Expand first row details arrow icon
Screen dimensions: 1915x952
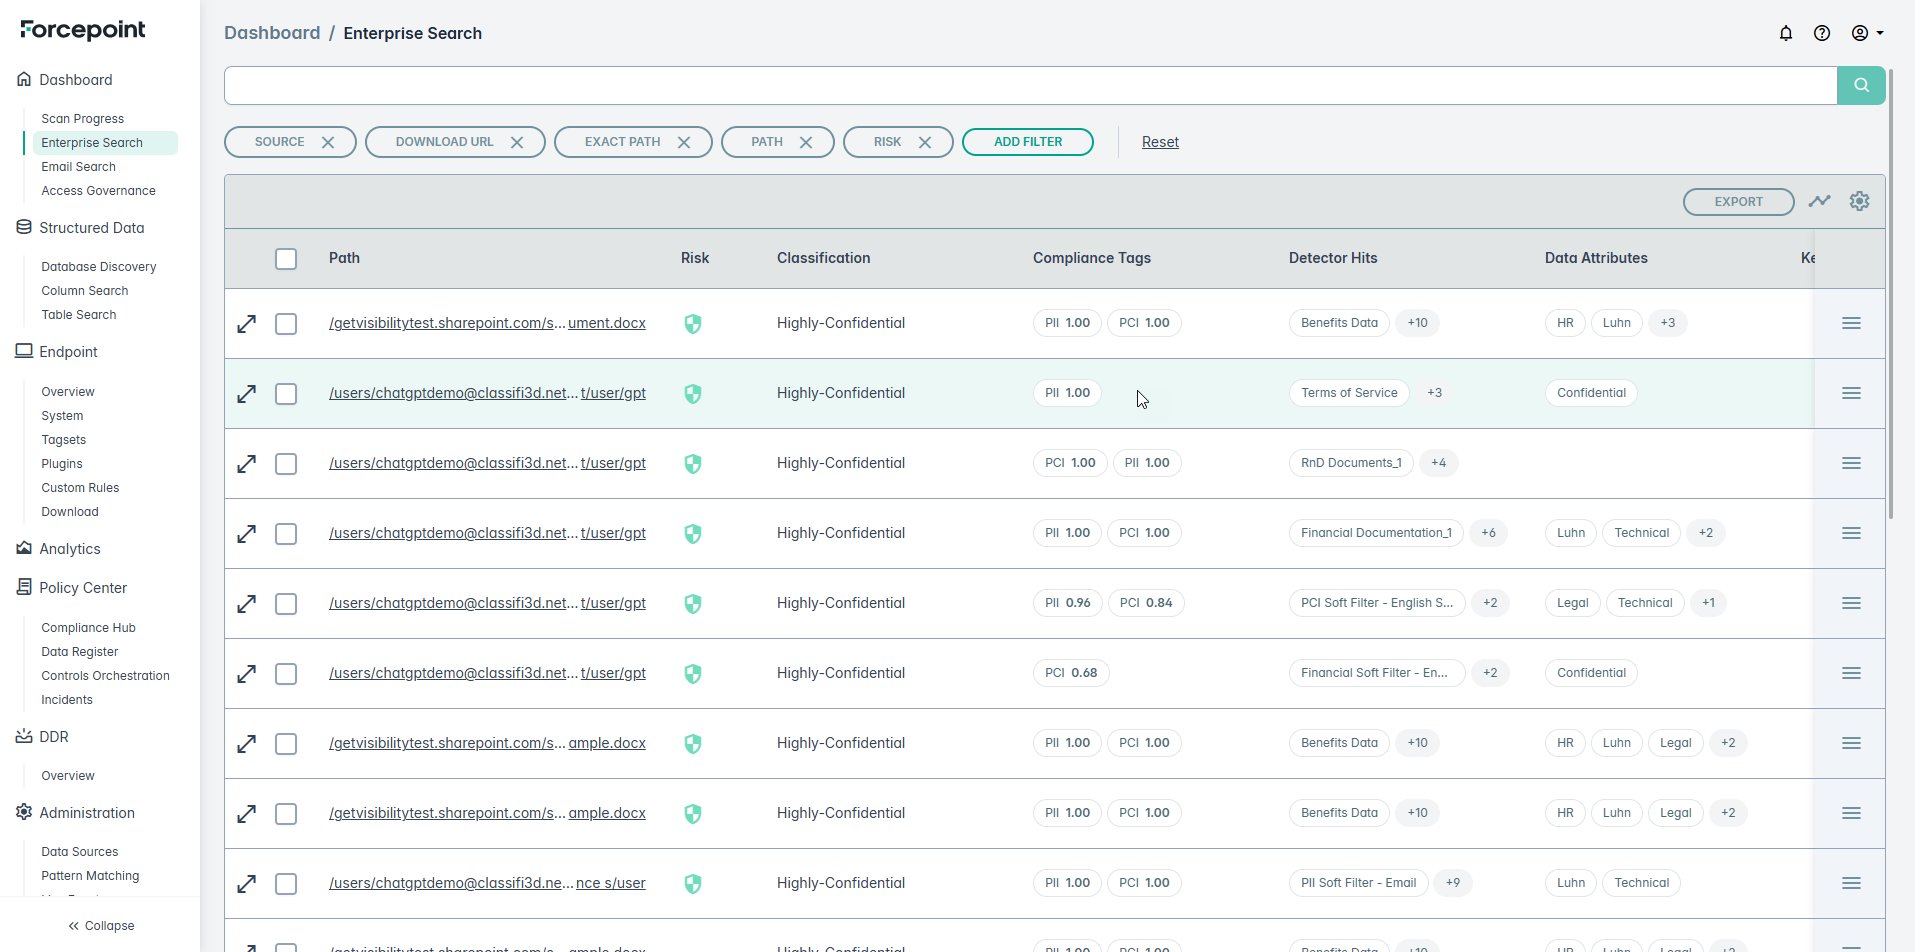point(246,324)
